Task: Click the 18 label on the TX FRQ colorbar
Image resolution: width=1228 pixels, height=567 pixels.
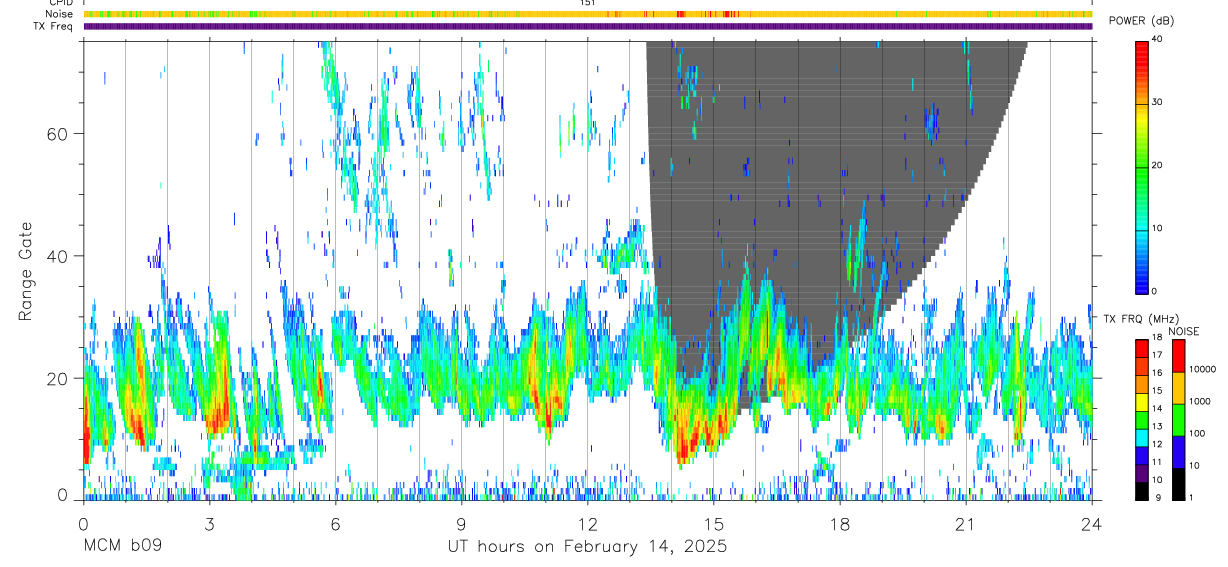Action: (x=1157, y=337)
